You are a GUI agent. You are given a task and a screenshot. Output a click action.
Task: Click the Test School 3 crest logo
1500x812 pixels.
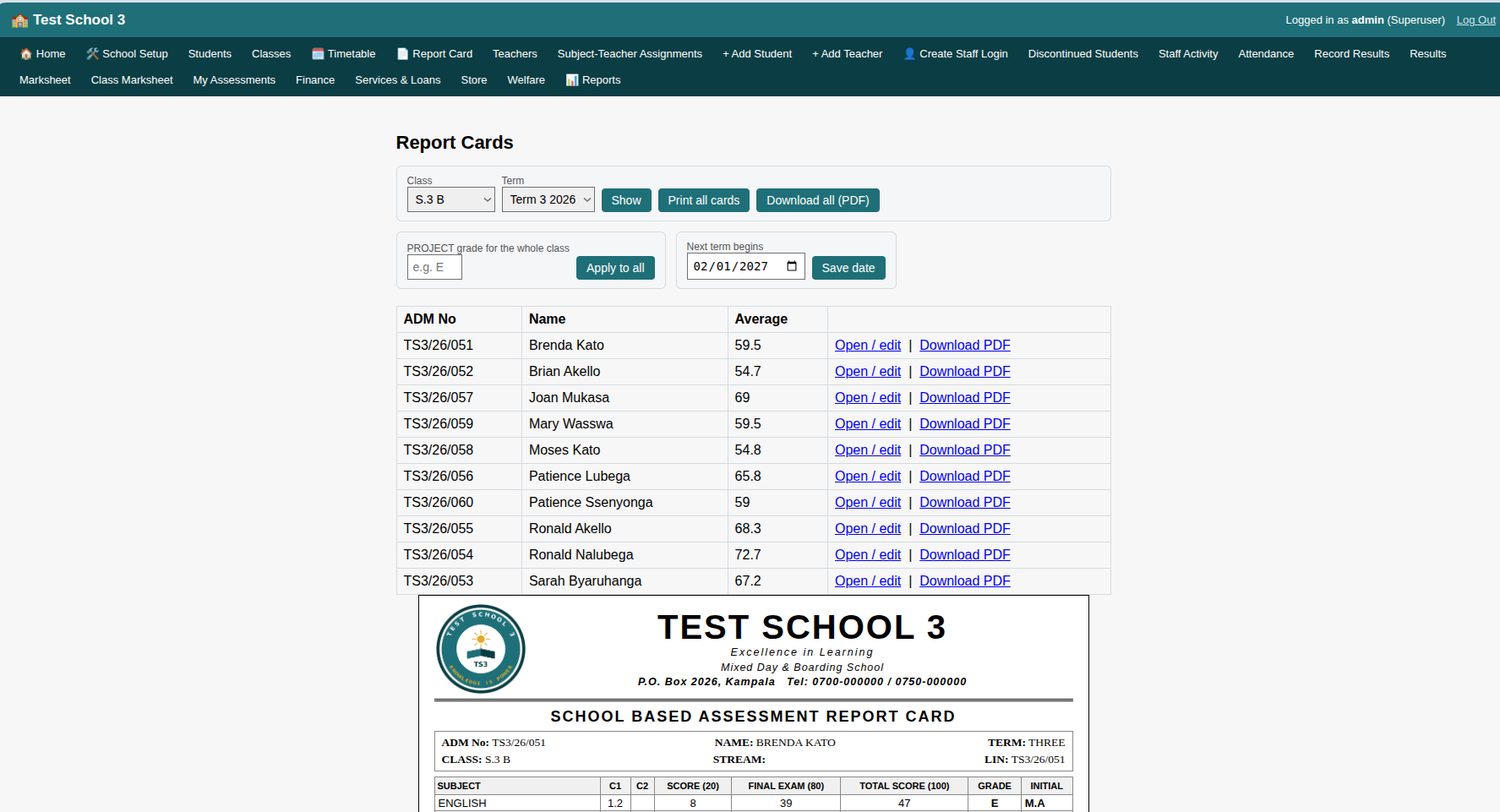pyautogui.click(x=481, y=649)
